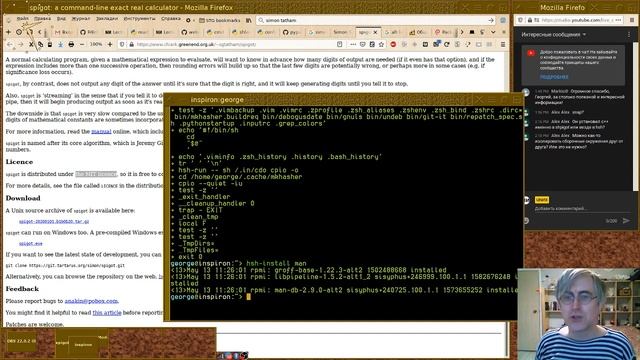This screenshot has height=360, width=640.
Task: Open the Справка menu
Action: (x=171, y=19)
